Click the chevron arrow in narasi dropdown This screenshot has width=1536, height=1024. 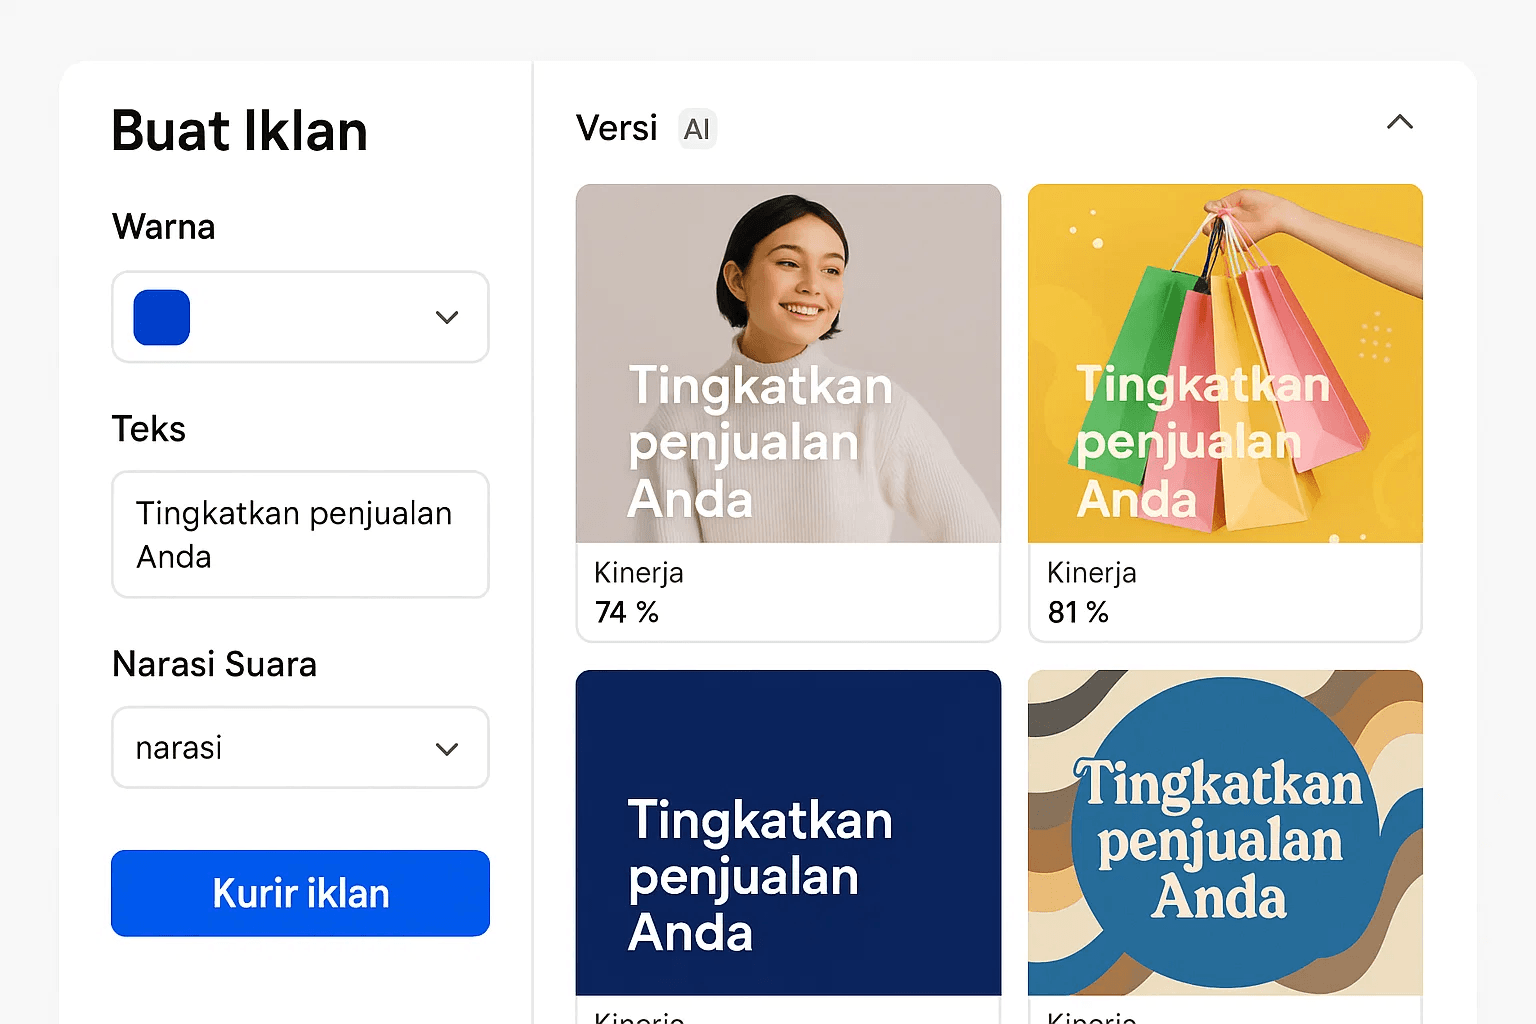(447, 749)
